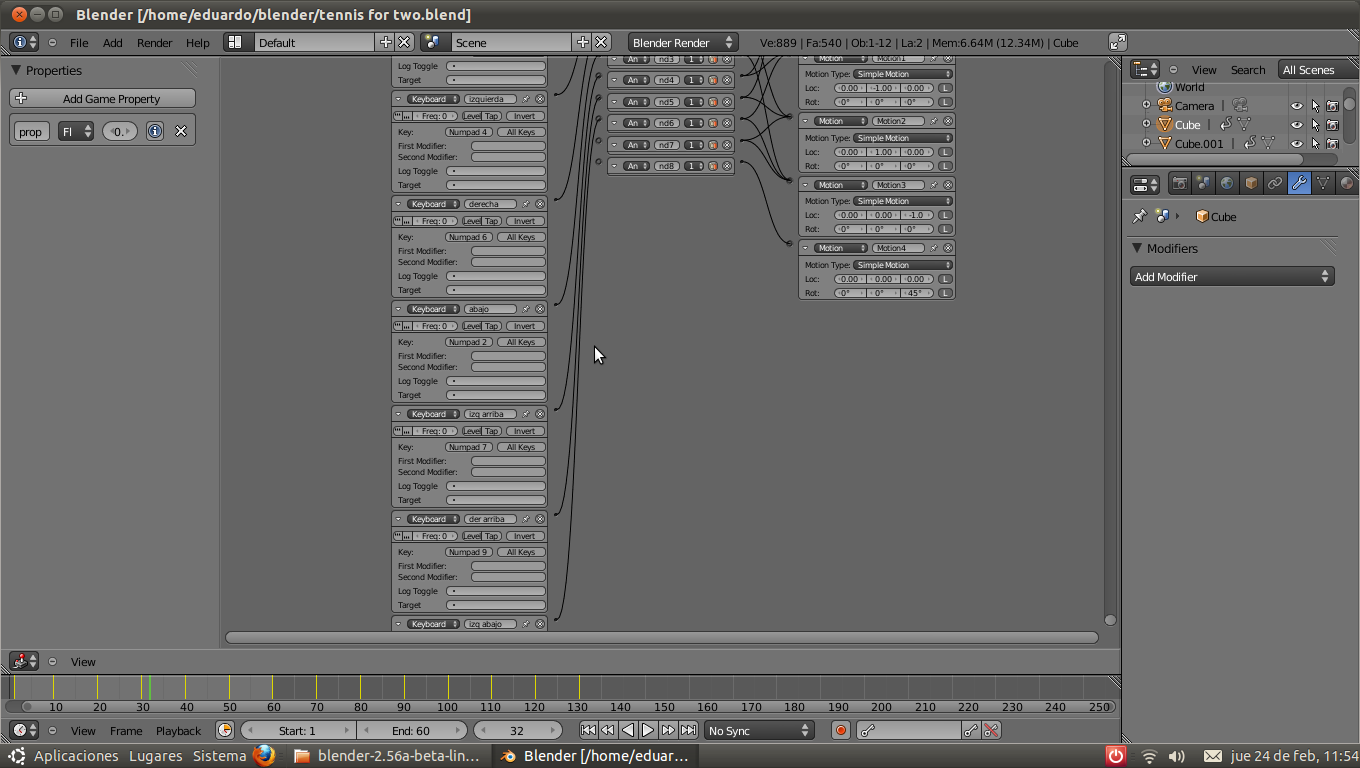Click frame 100 on the timeline
The image size is (1360, 768).
447,687
